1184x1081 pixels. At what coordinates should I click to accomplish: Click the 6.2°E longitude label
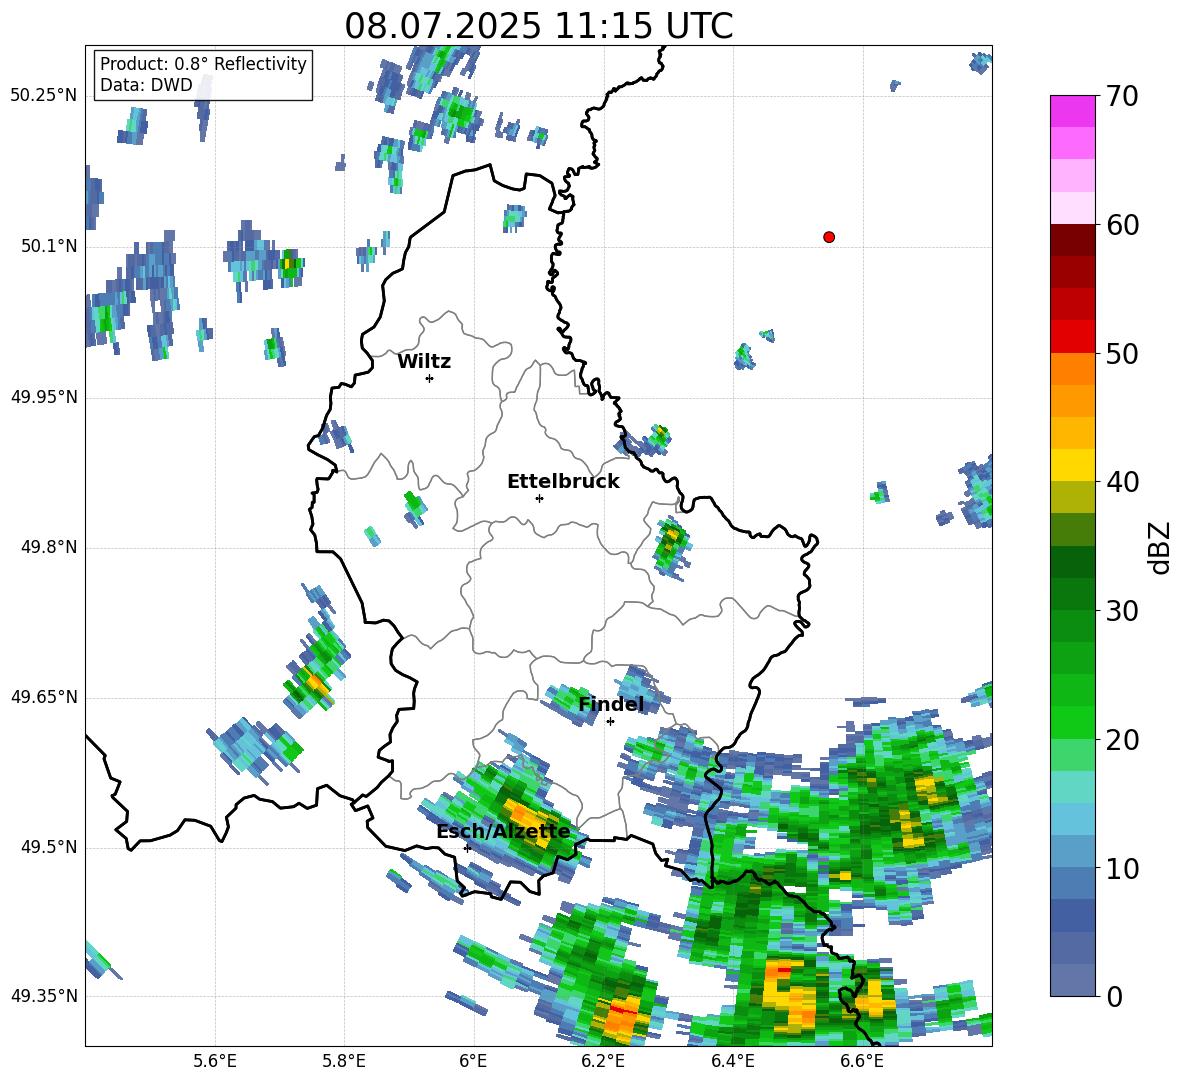603,1061
